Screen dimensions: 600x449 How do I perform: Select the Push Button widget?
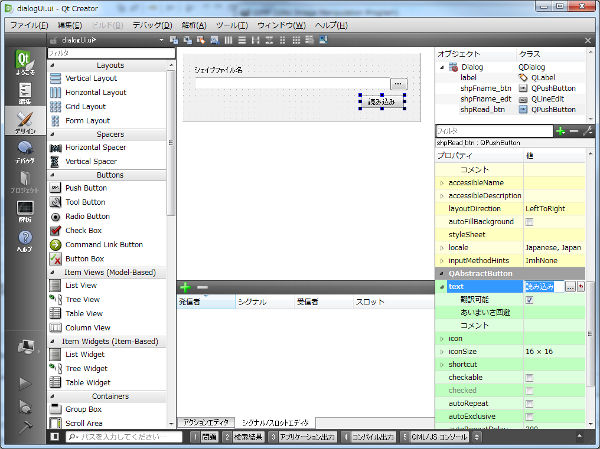(86, 188)
